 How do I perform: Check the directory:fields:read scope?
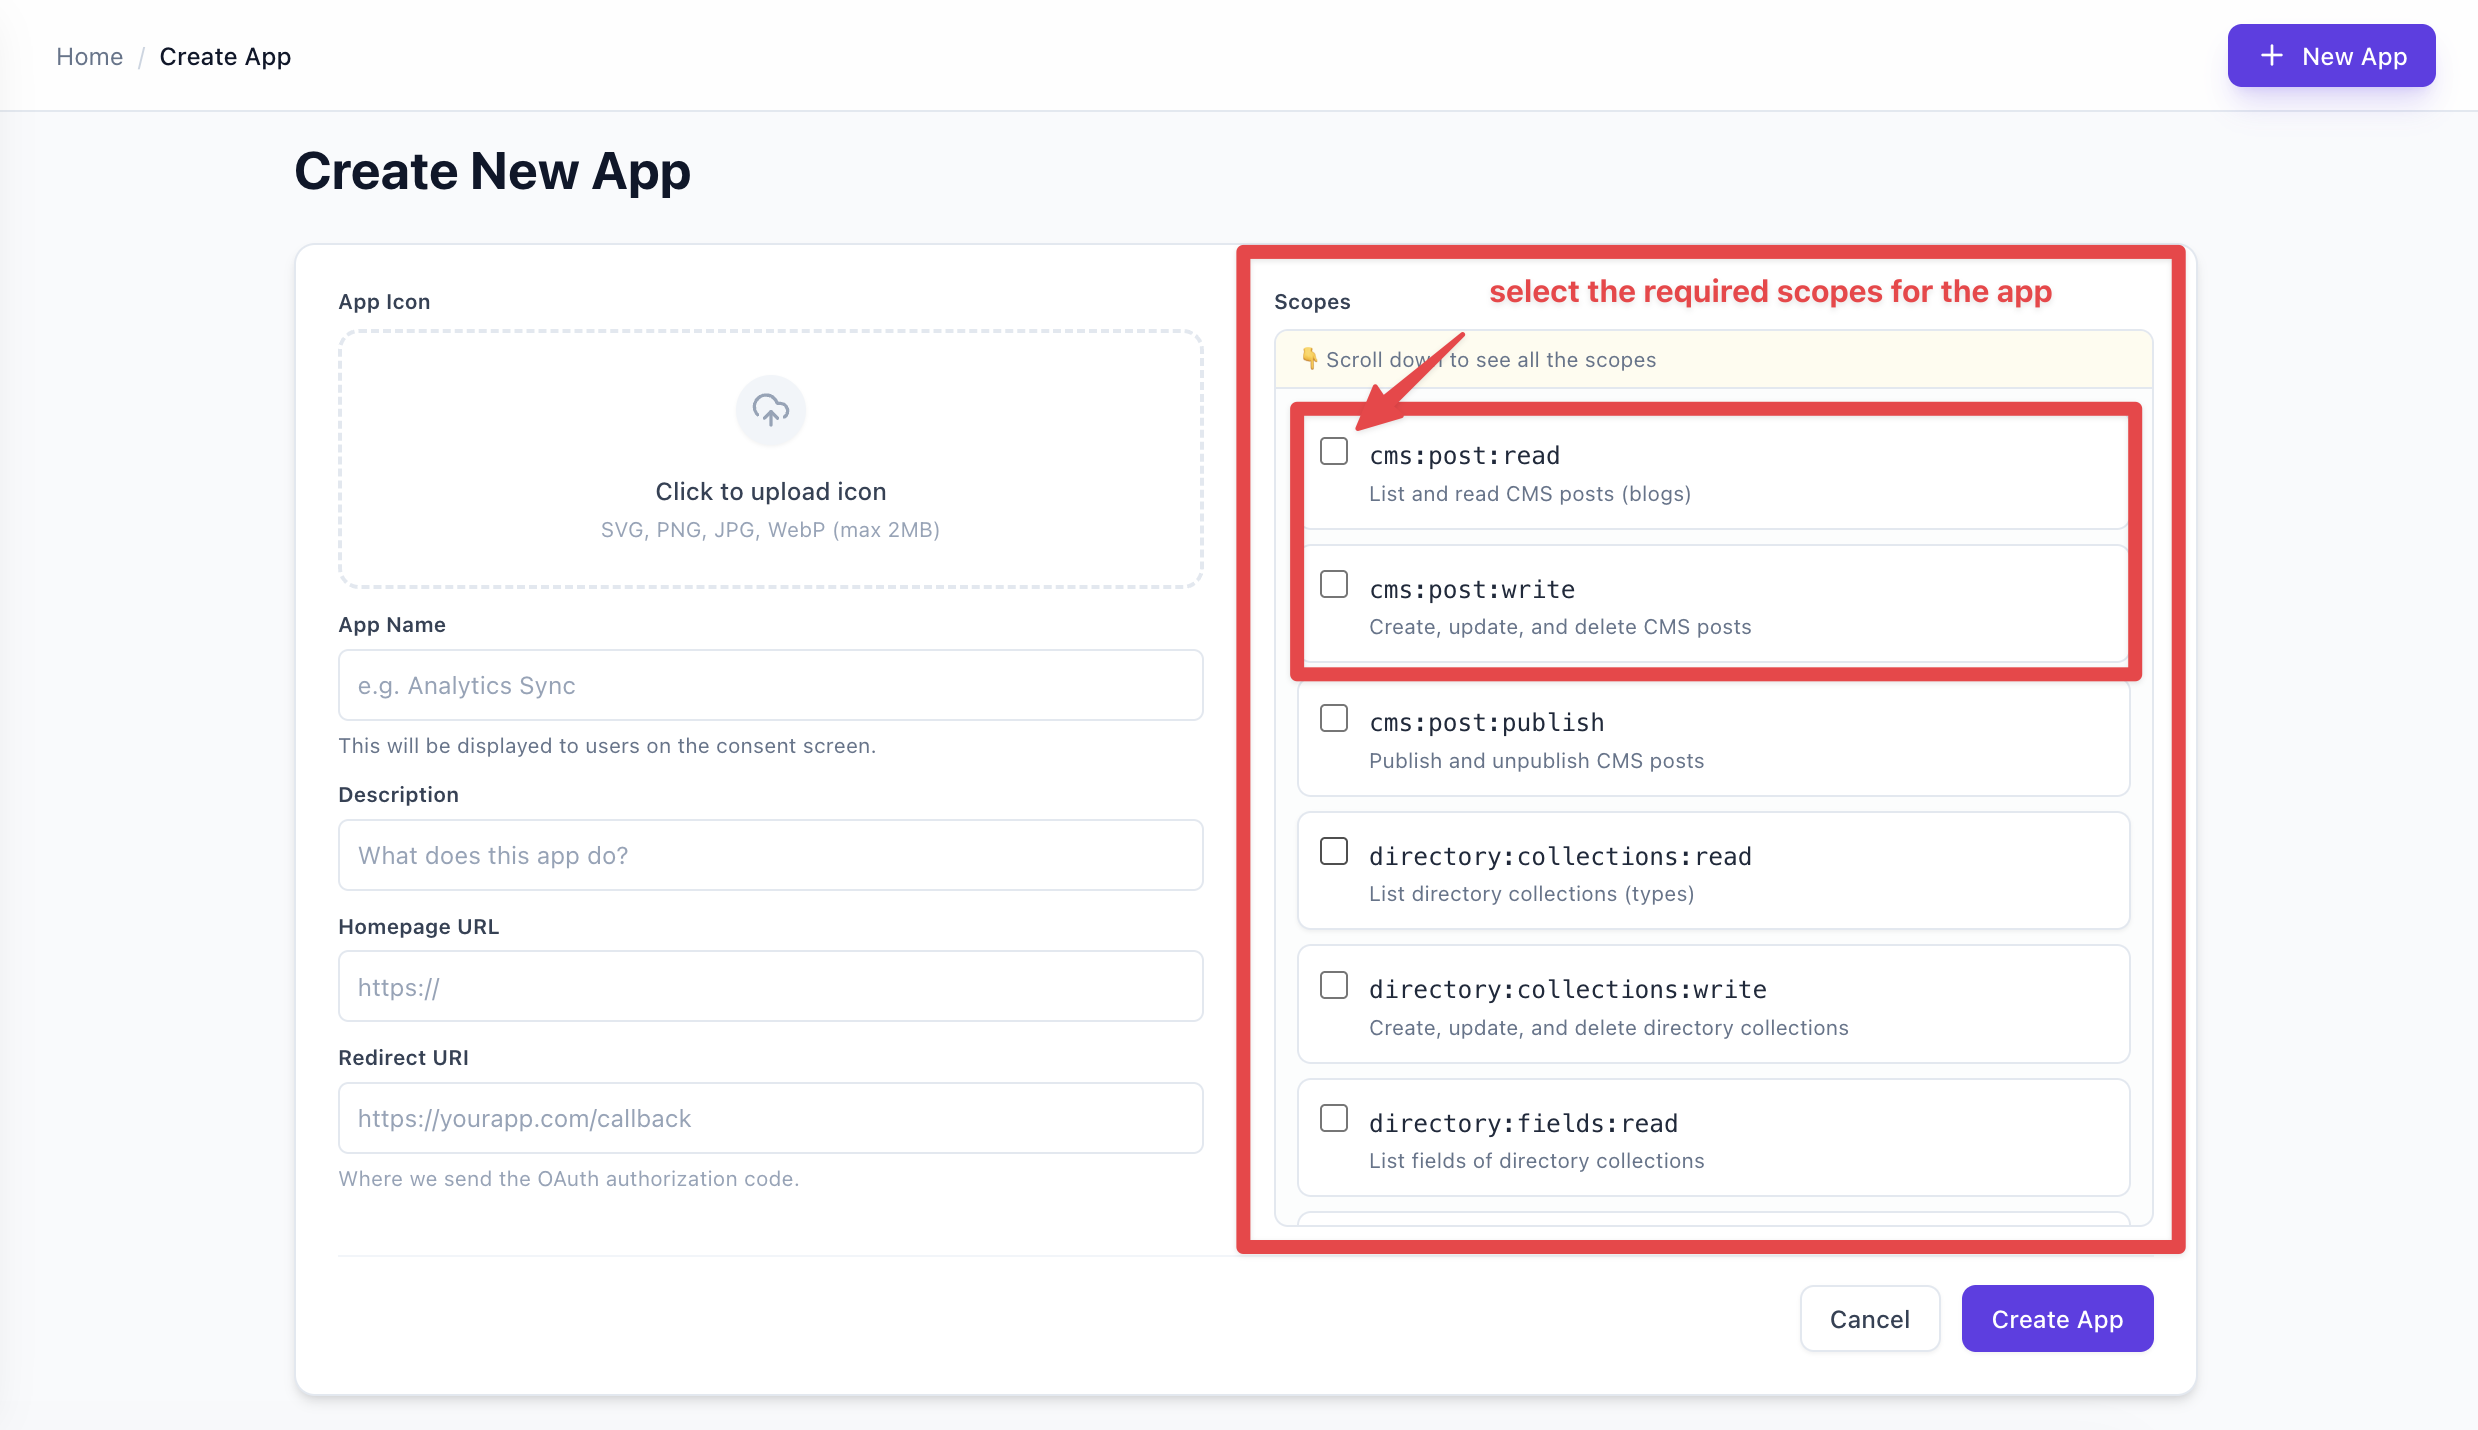pos(1333,1119)
